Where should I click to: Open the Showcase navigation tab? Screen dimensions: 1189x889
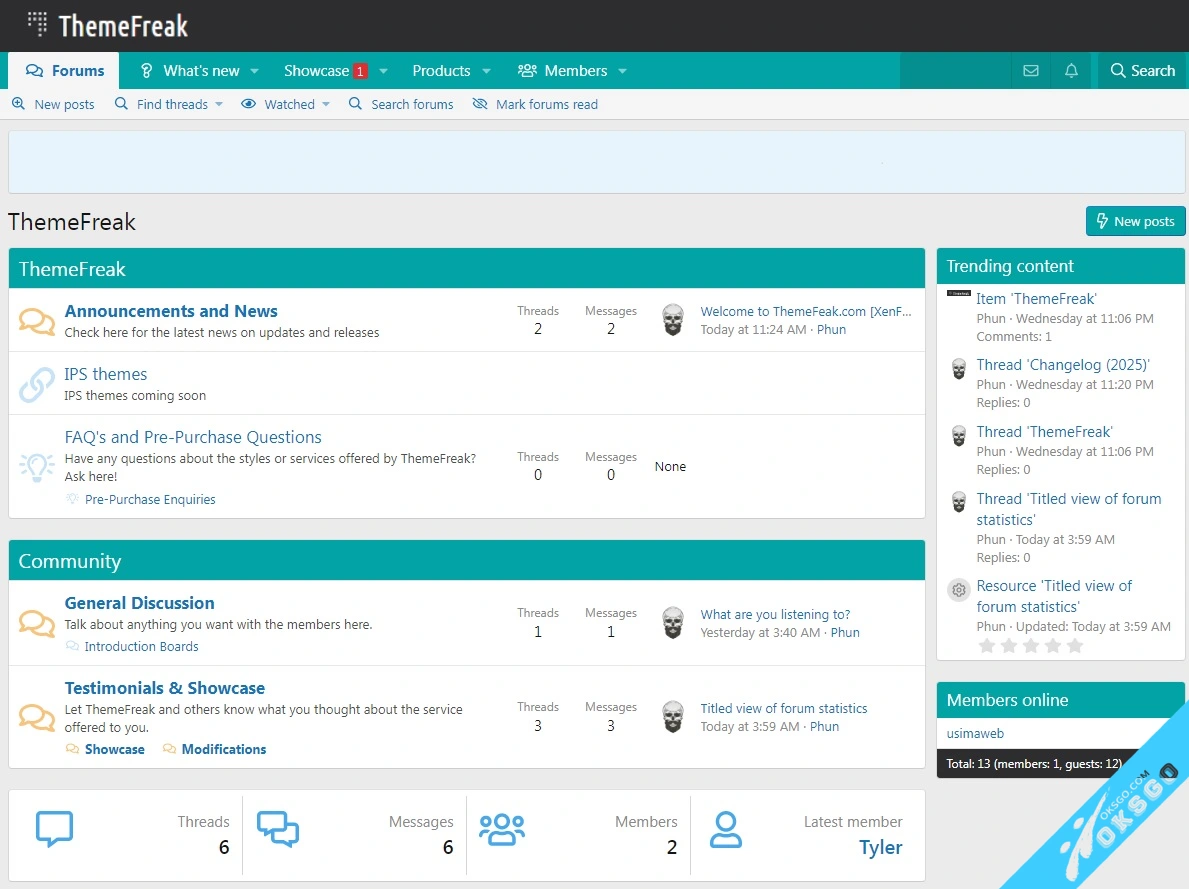tap(316, 71)
